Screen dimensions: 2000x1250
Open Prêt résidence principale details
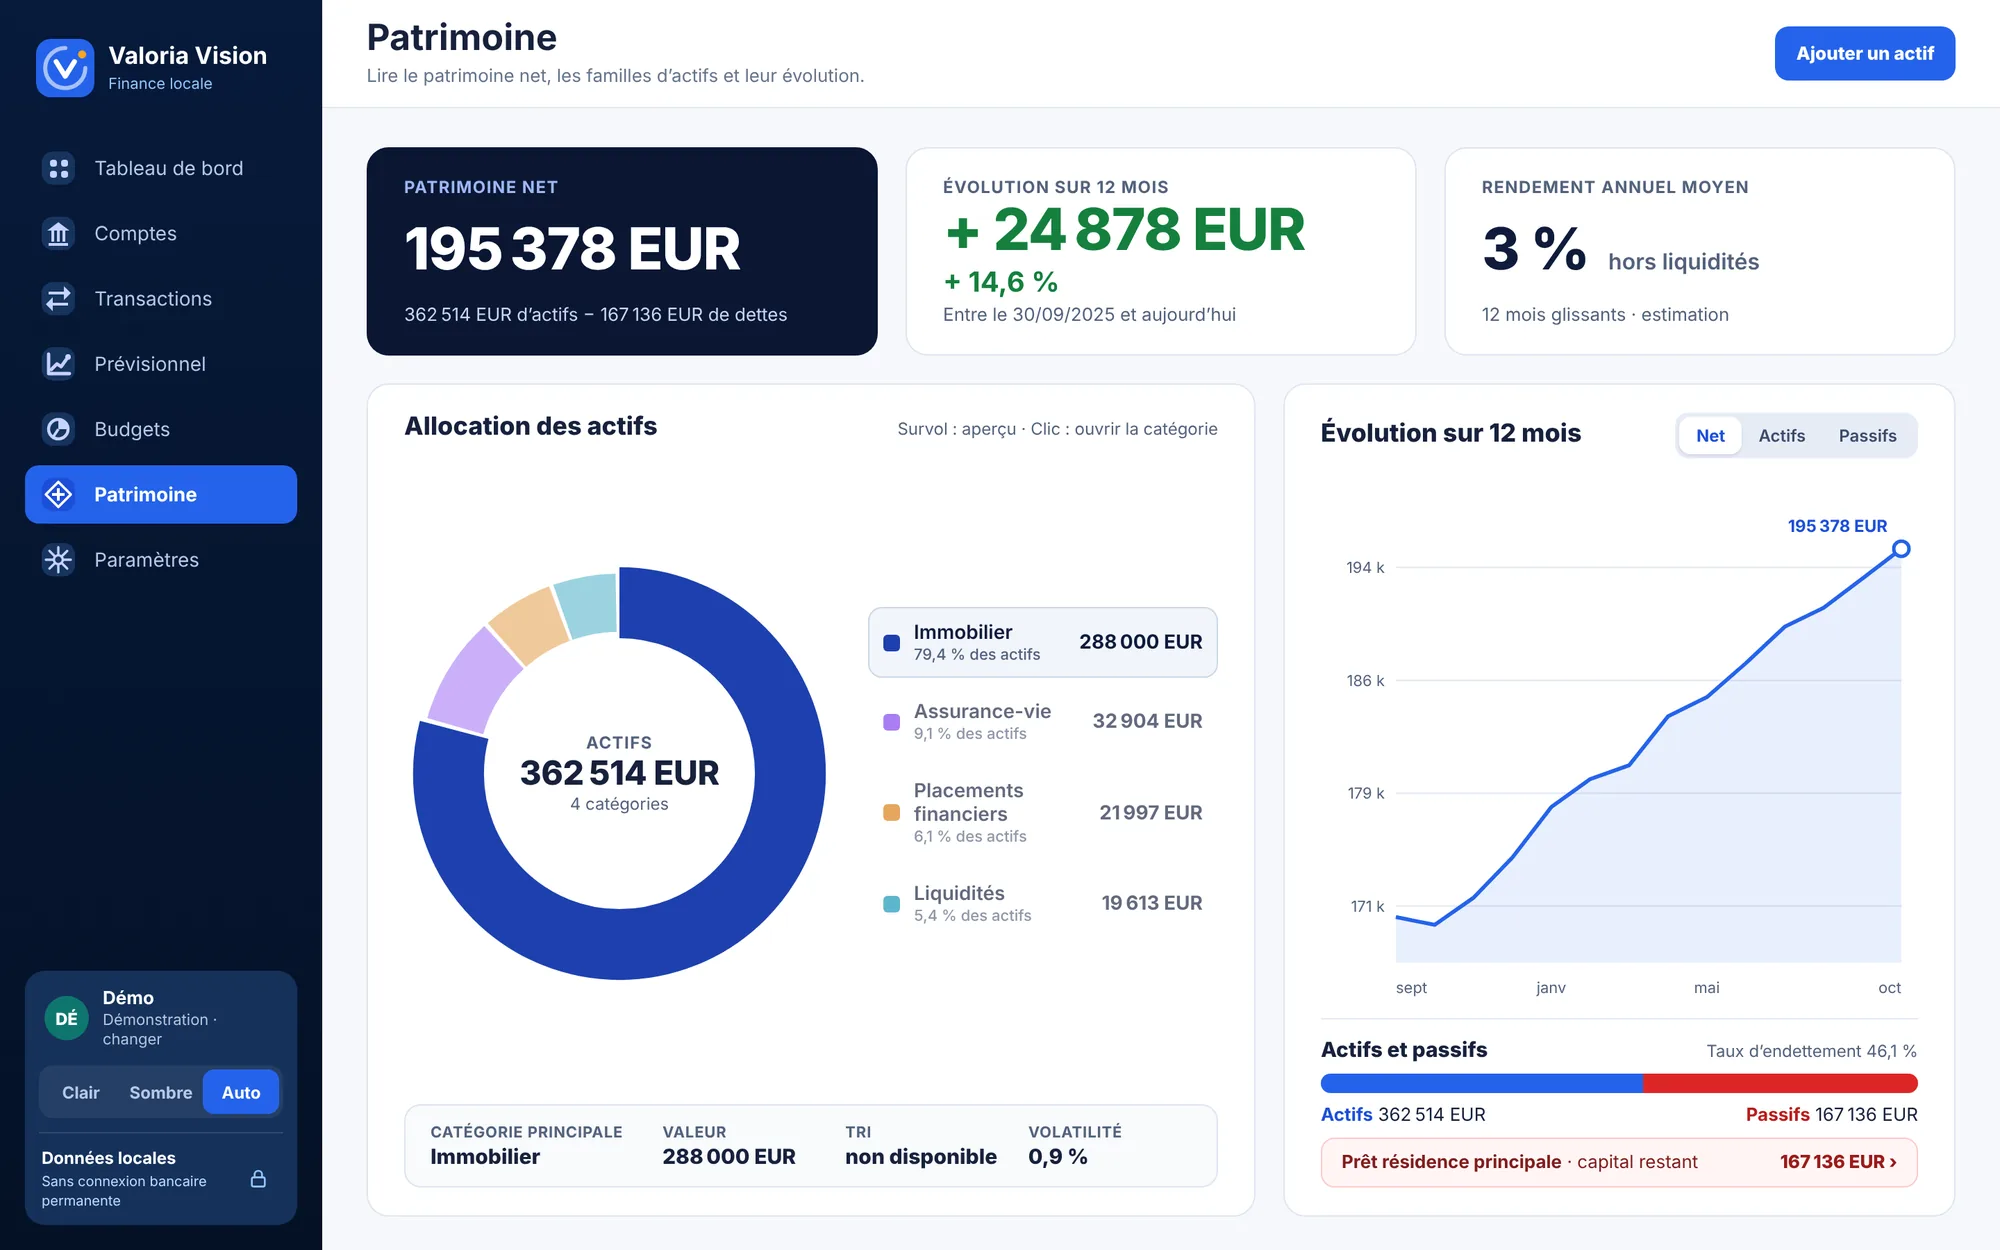(1619, 1162)
